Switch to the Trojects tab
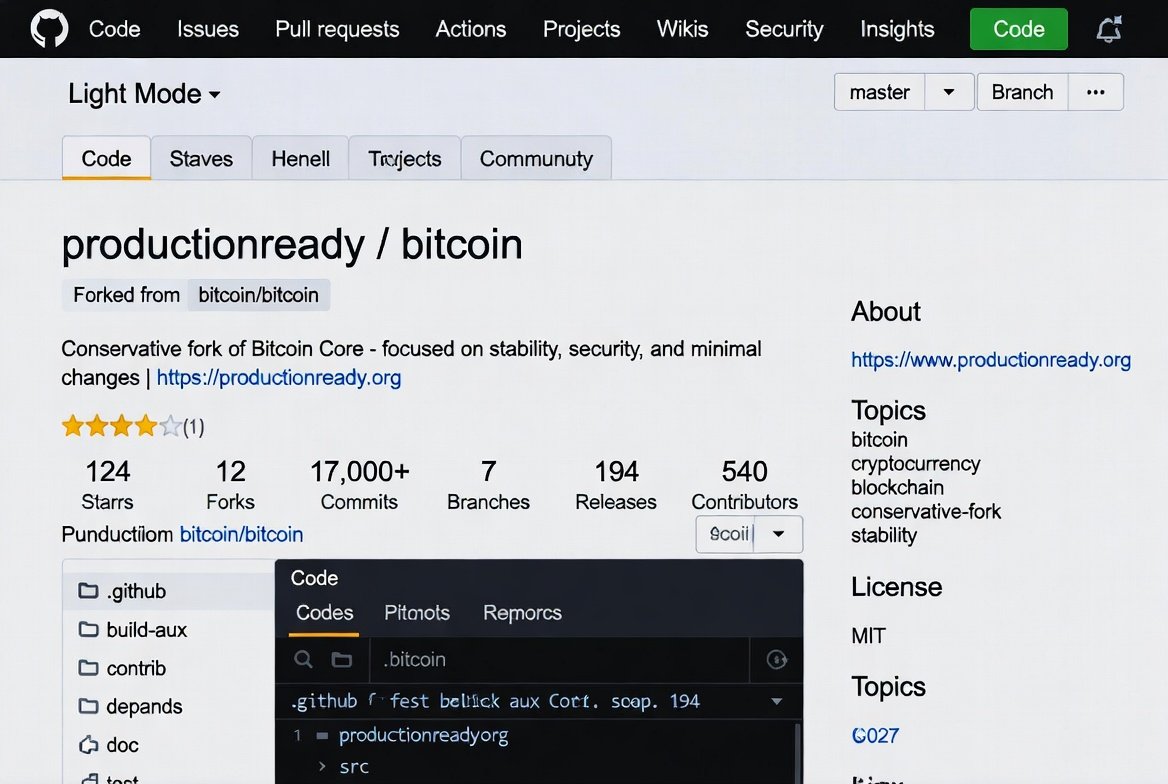Viewport: 1168px width, 784px height. (x=404, y=158)
